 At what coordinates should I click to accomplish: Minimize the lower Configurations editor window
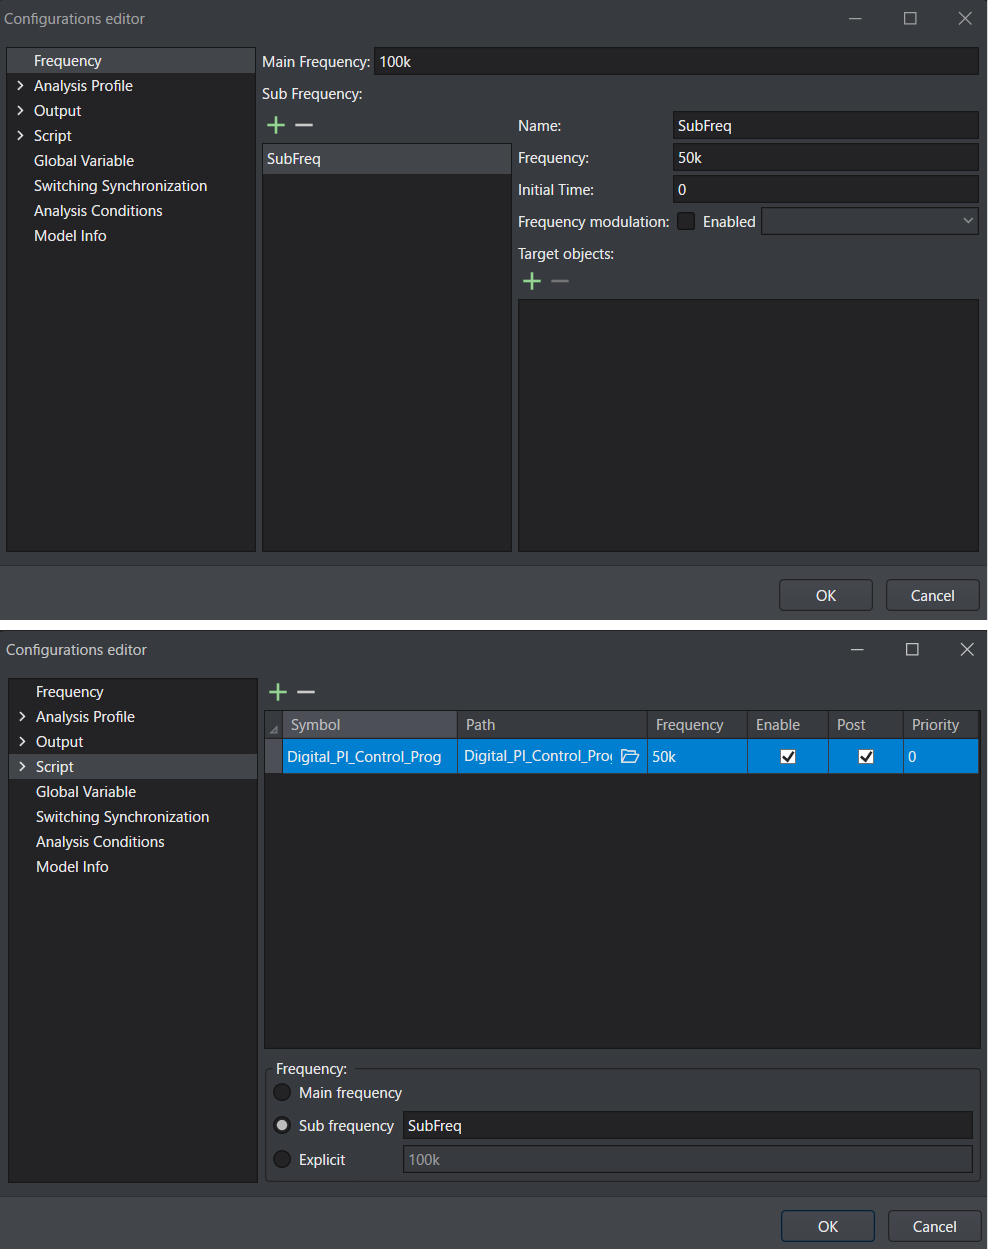tap(857, 649)
